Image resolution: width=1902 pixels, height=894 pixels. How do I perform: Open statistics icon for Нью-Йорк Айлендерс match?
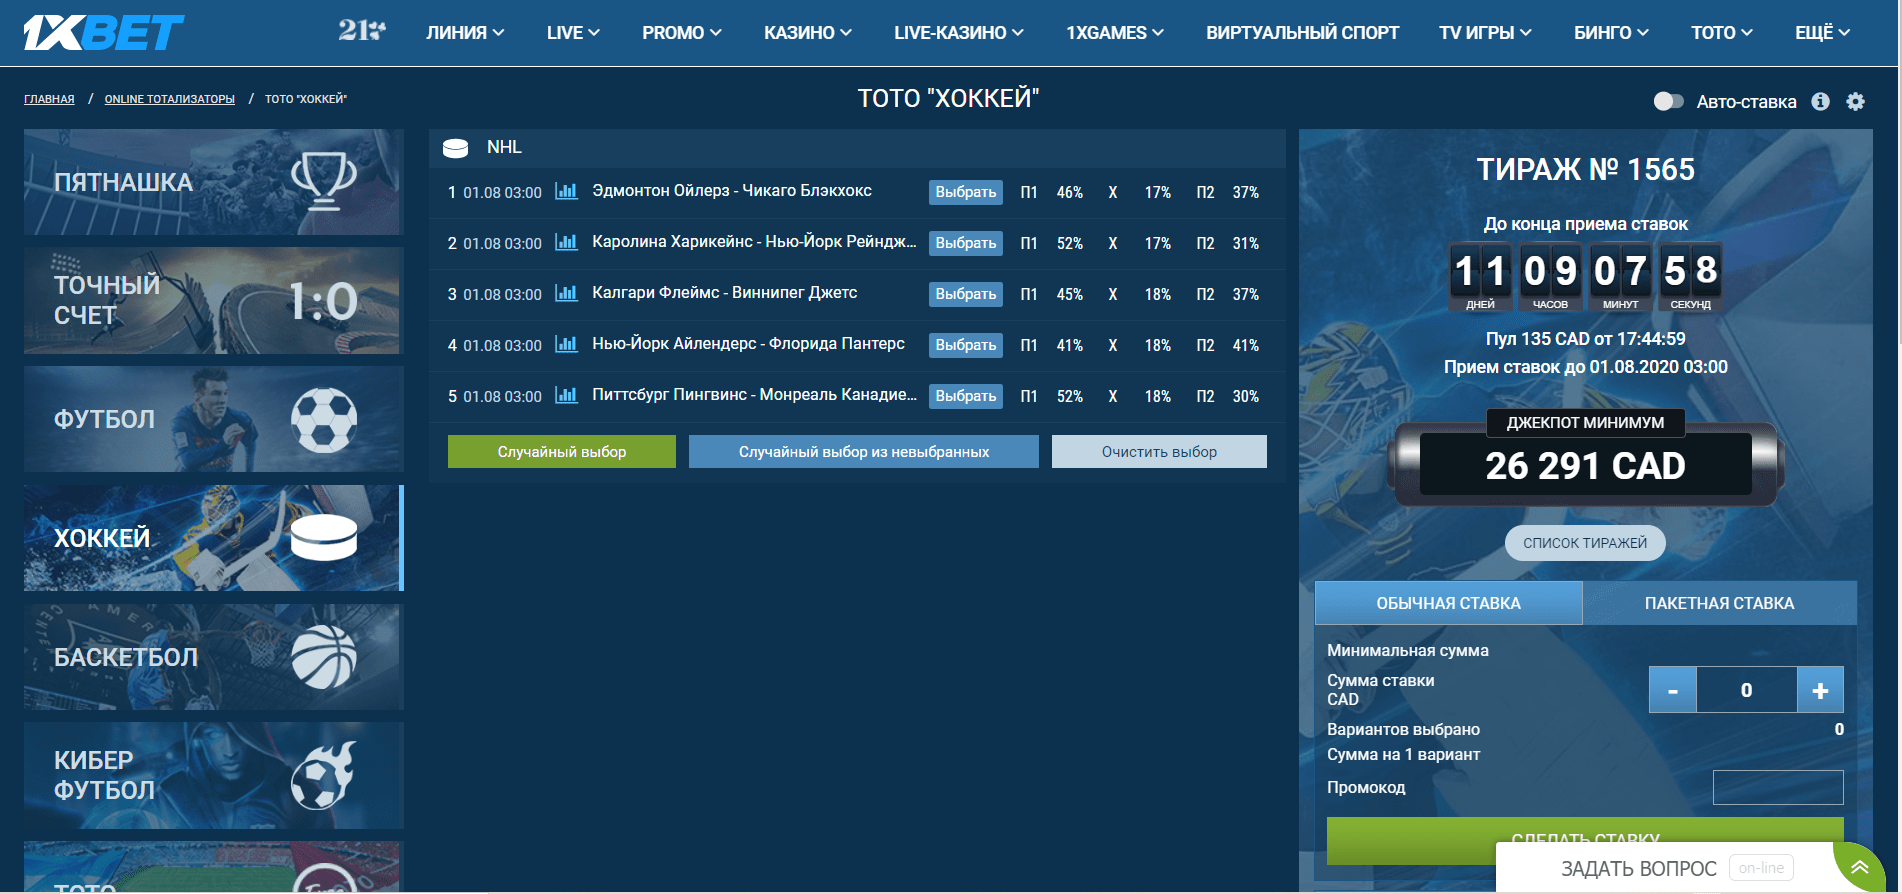[566, 344]
